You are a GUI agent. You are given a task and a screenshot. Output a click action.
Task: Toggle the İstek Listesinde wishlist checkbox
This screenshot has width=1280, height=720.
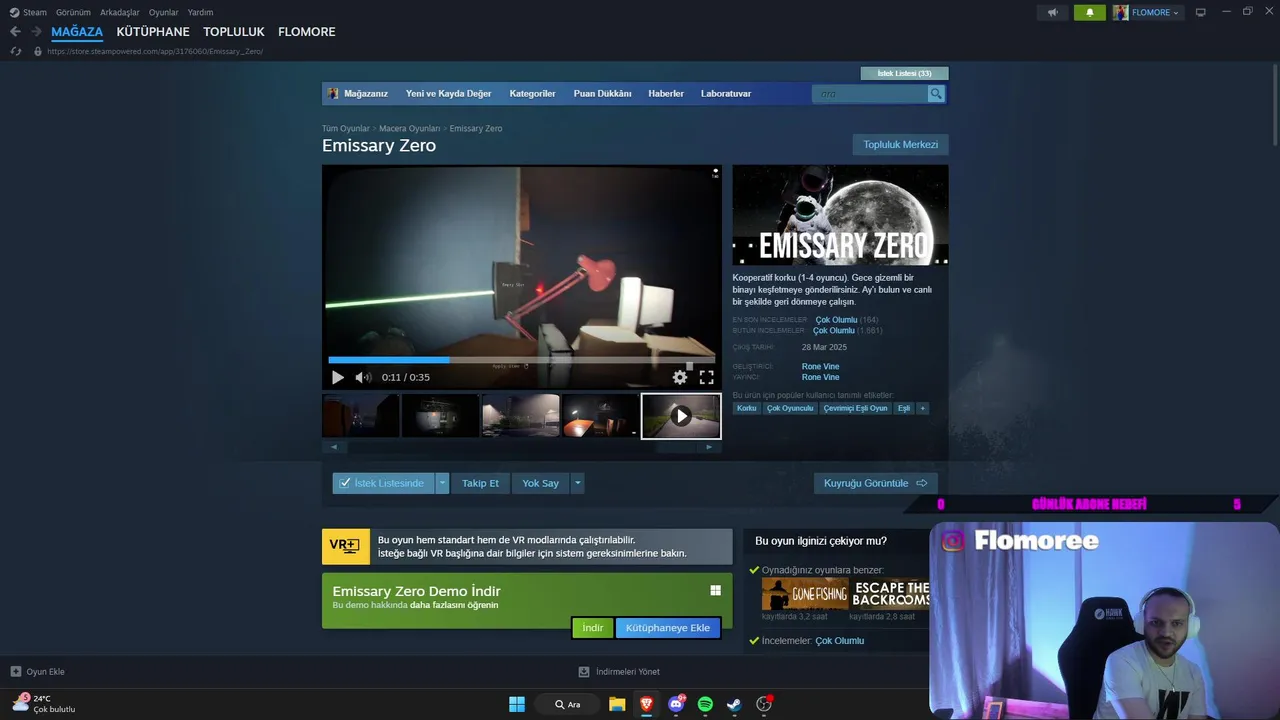(345, 483)
